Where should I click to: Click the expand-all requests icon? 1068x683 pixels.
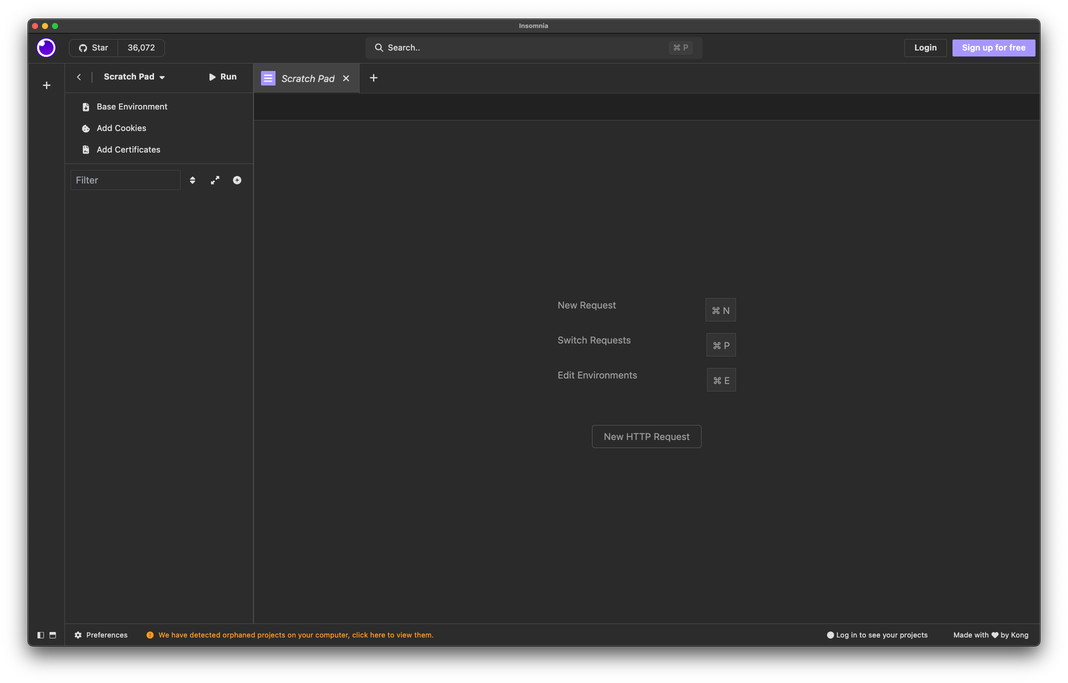coord(215,180)
